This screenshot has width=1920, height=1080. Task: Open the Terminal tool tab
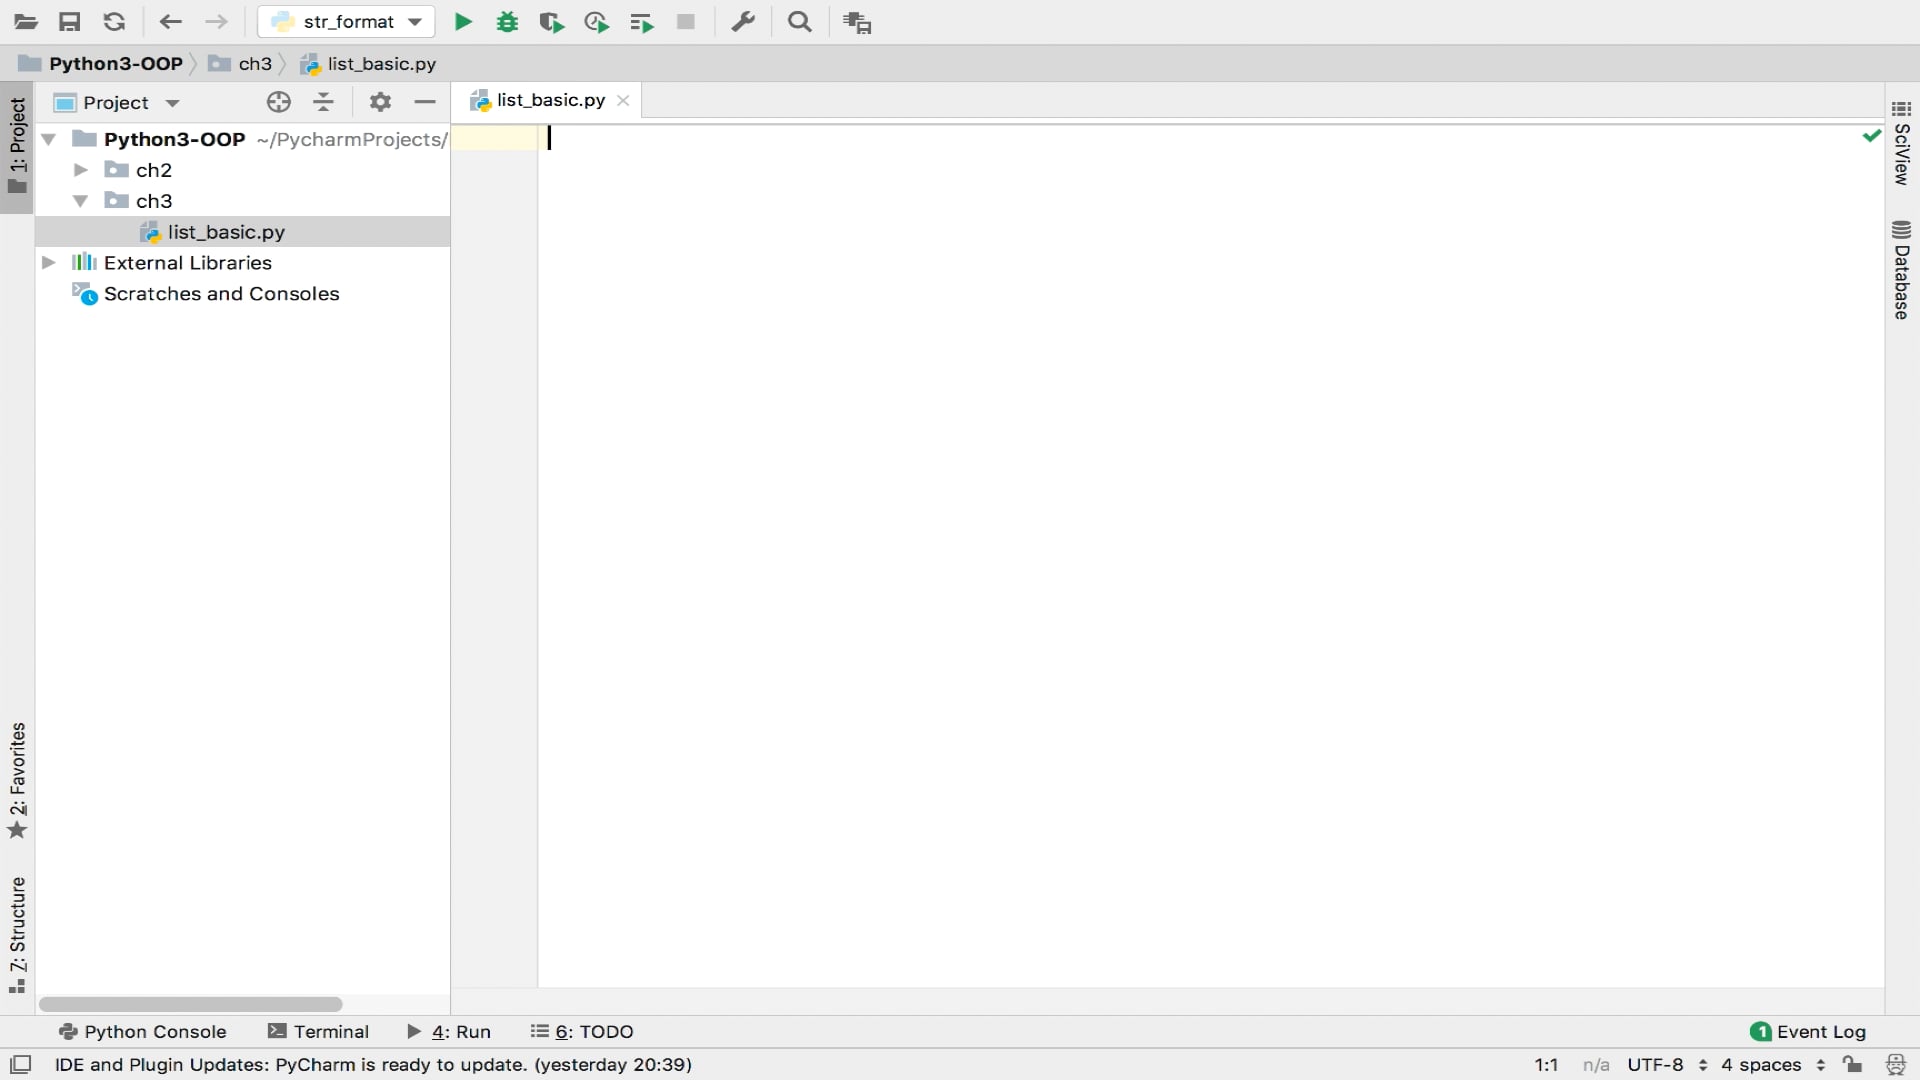pos(318,1032)
